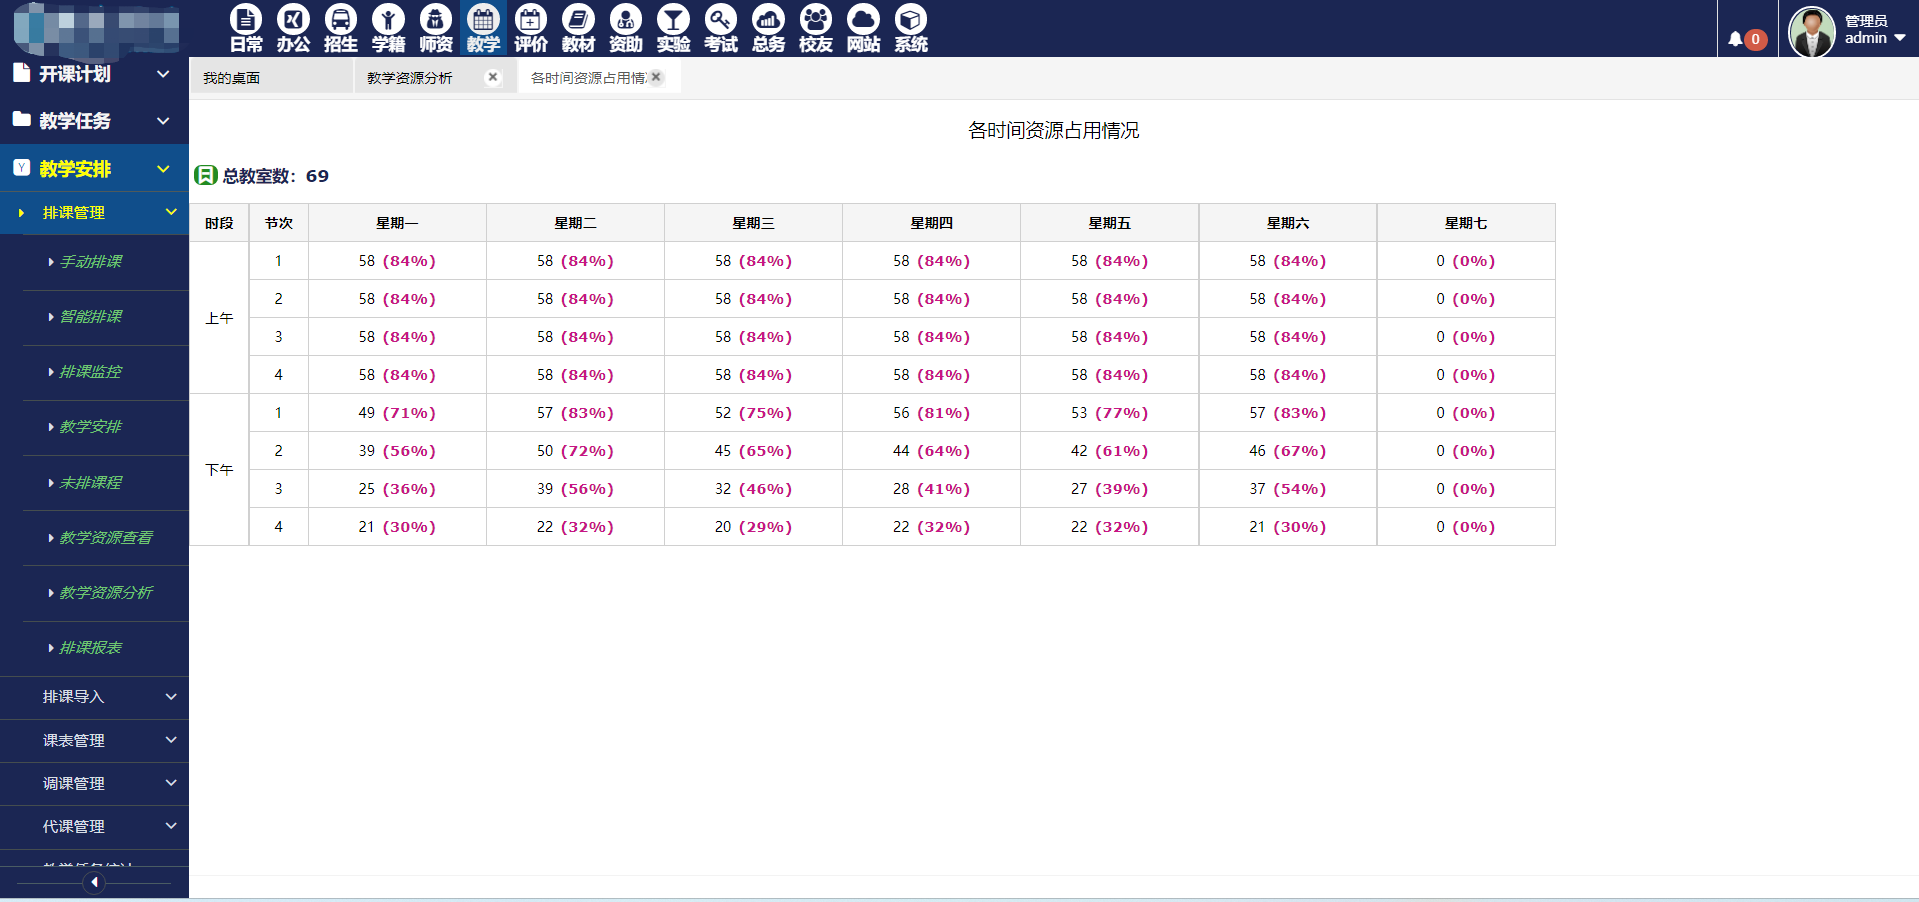The image size is (1919, 902).
Task: Open the 教学资源查看 menu link
Action: tap(106, 537)
